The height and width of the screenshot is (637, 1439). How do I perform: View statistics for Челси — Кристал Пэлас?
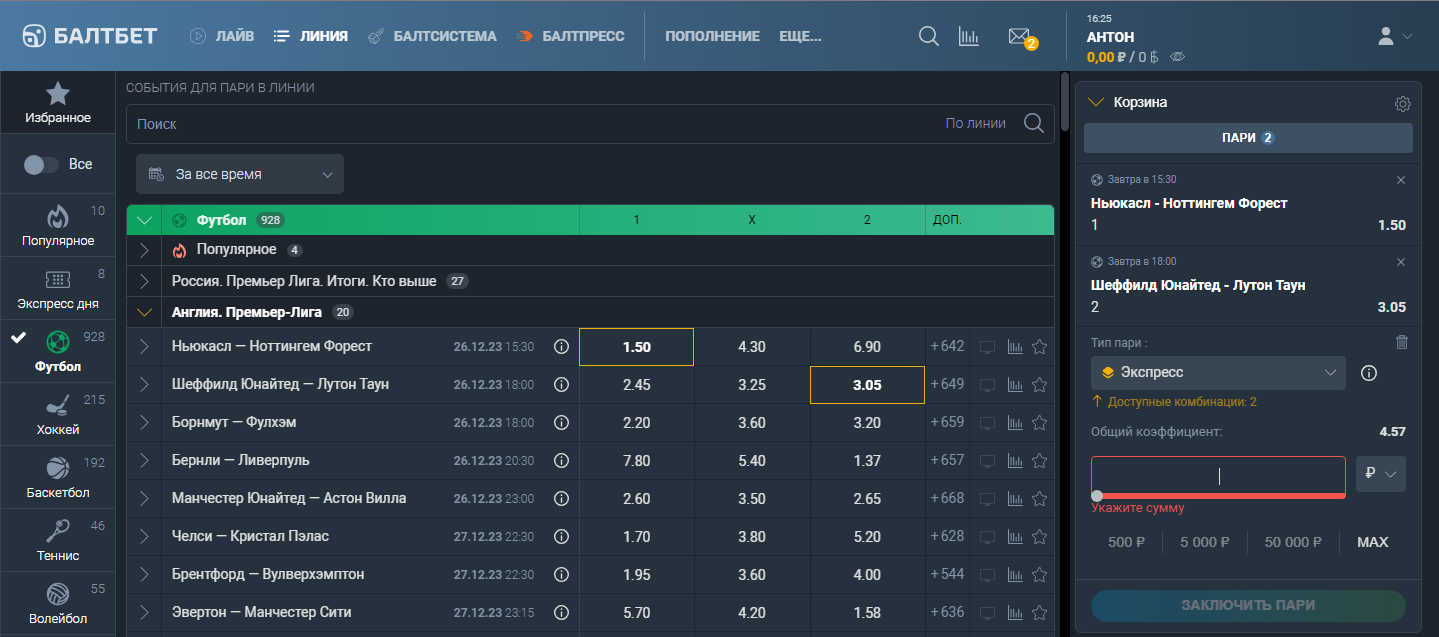pyautogui.click(x=1015, y=537)
